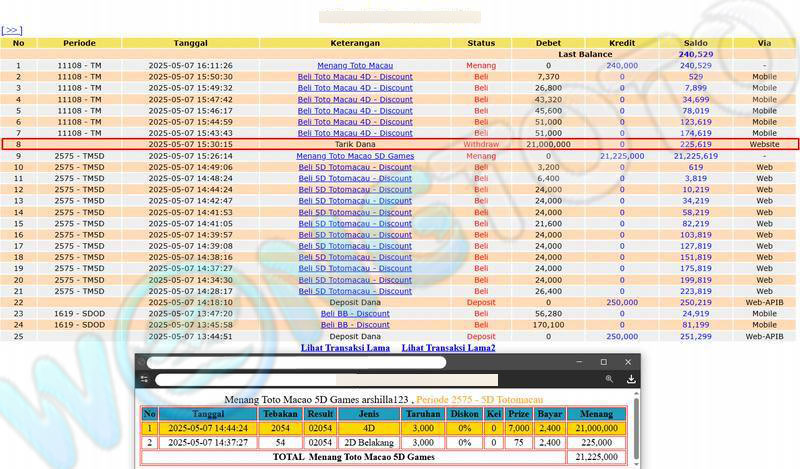800x469 pixels.
Task: Click the download icon in popup toolbar
Action: pyautogui.click(x=631, y=380)
